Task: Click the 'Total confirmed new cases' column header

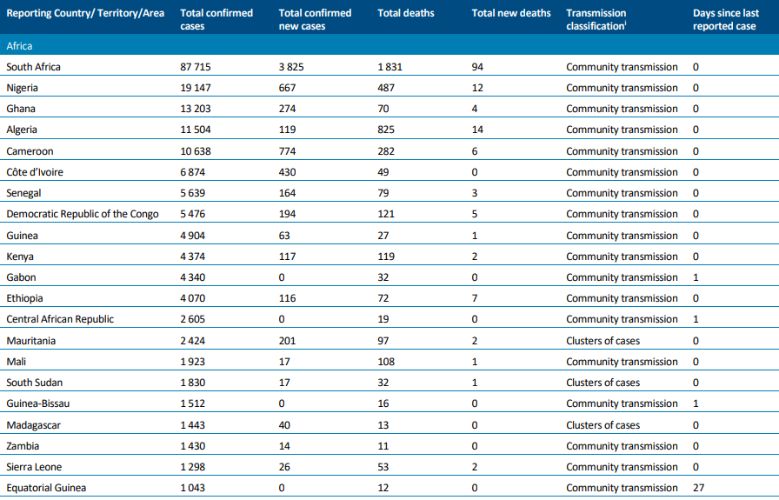Action: click(315, 19)
